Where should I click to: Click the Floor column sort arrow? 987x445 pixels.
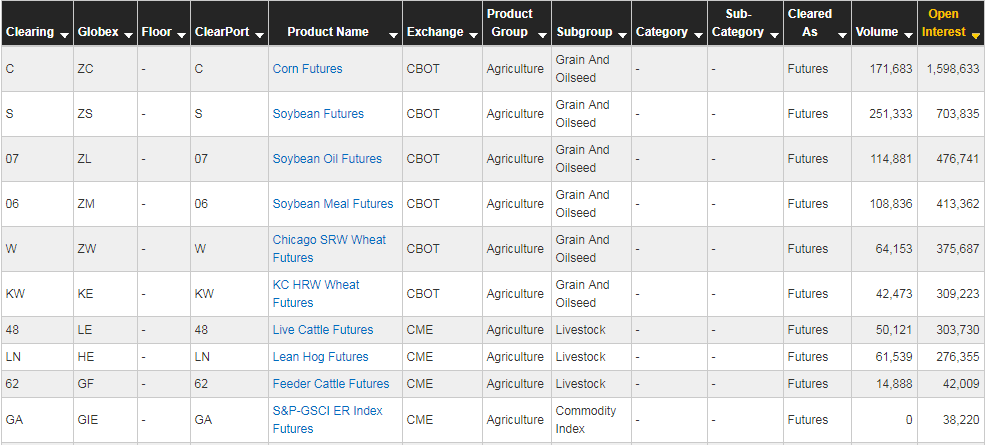(182, 34)
